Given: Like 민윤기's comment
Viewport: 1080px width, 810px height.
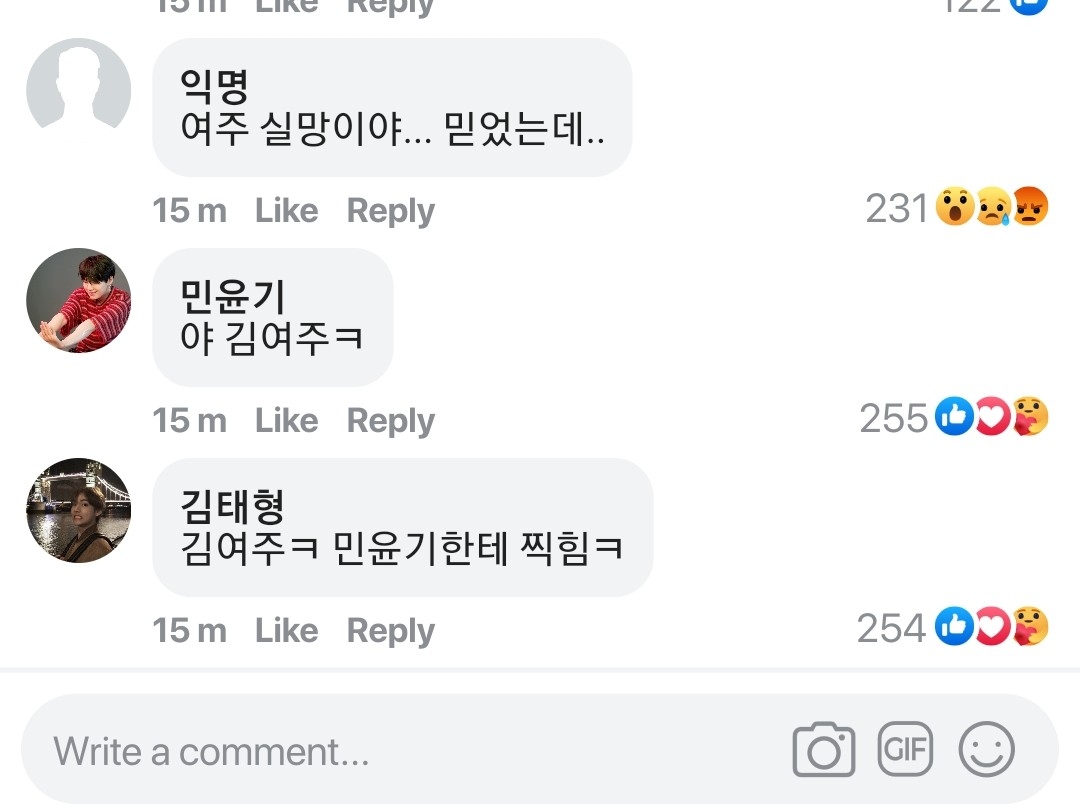Looking at the screenshot, I should tap(286, 421).
